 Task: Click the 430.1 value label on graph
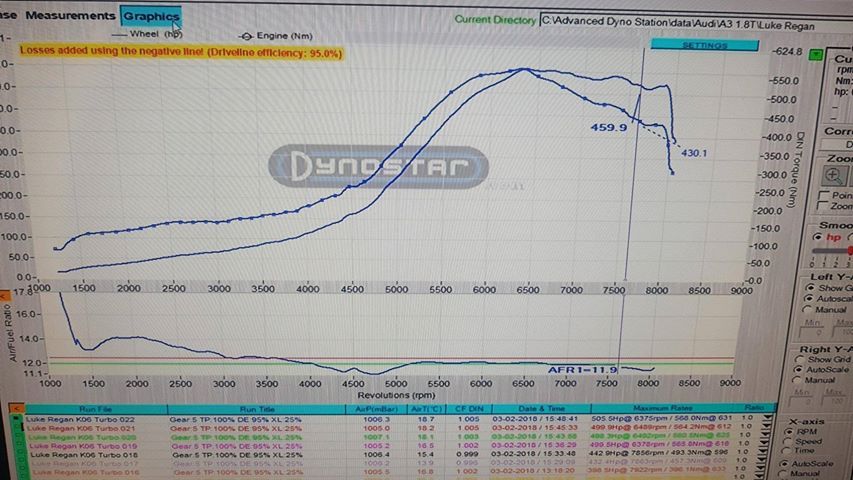(x=694, y=153)
